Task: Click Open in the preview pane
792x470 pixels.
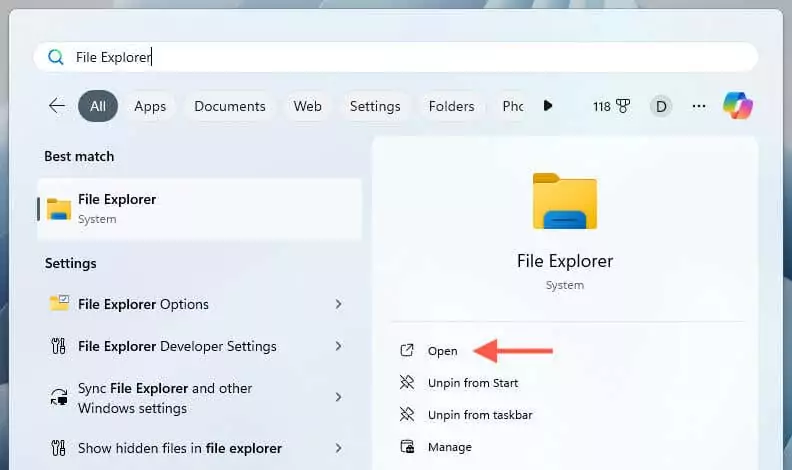Action: (x=442, y=351)
